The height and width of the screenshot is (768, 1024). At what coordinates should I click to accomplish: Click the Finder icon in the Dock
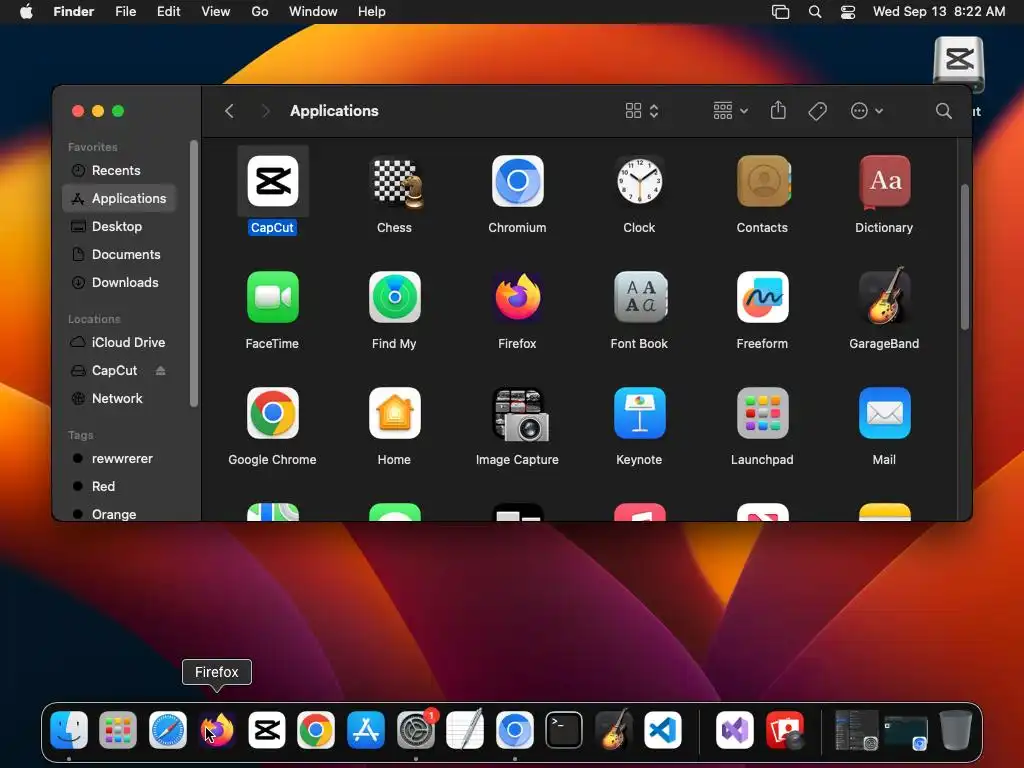pyautogui.click(x=69, y=729)
